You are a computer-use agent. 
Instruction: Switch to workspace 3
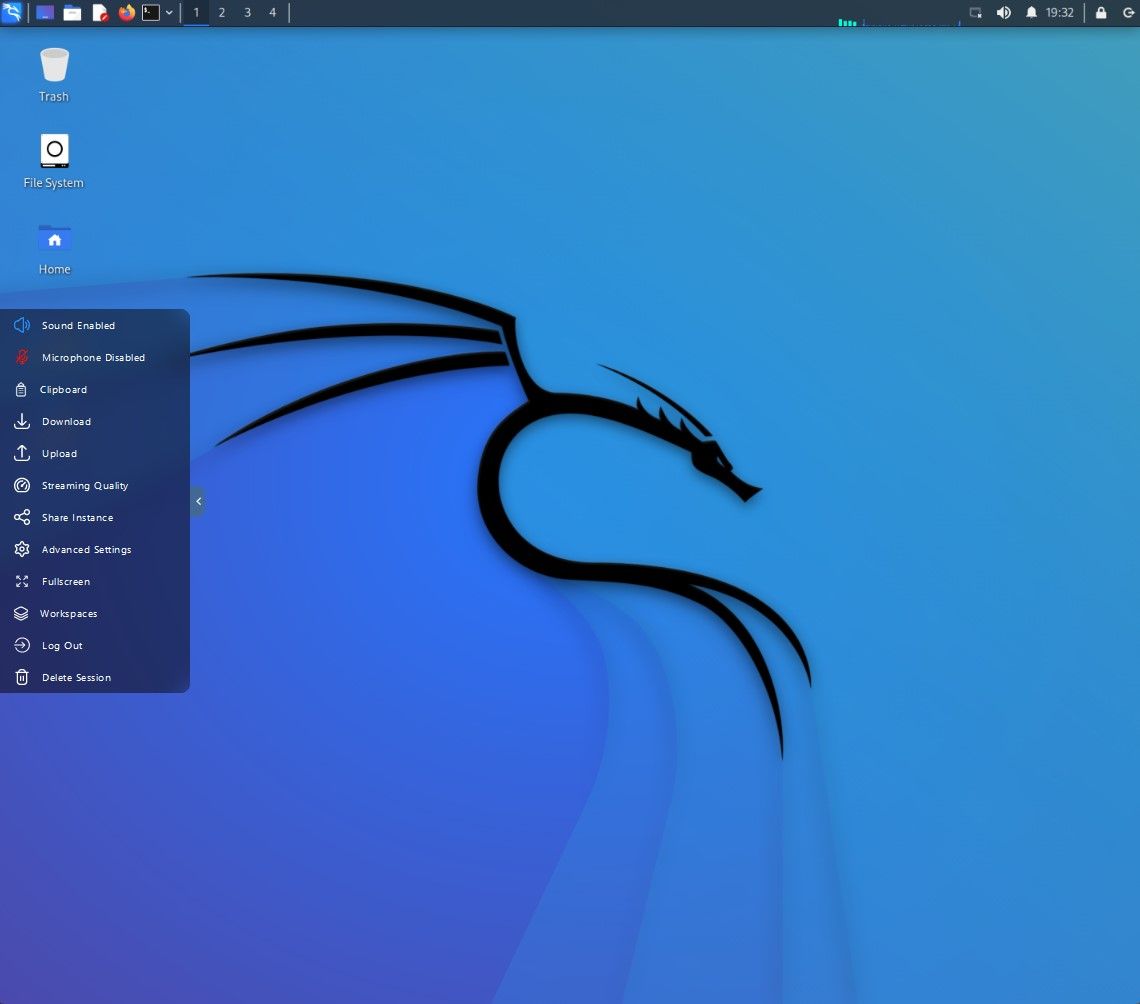point(247,13)
